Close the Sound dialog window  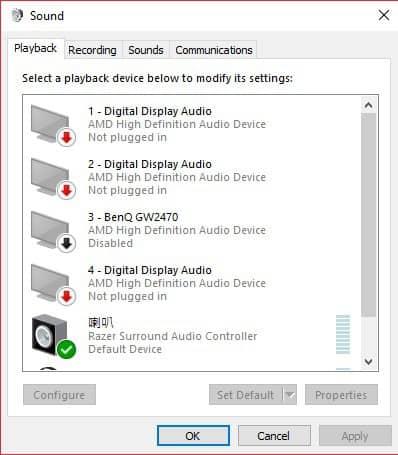384,15
